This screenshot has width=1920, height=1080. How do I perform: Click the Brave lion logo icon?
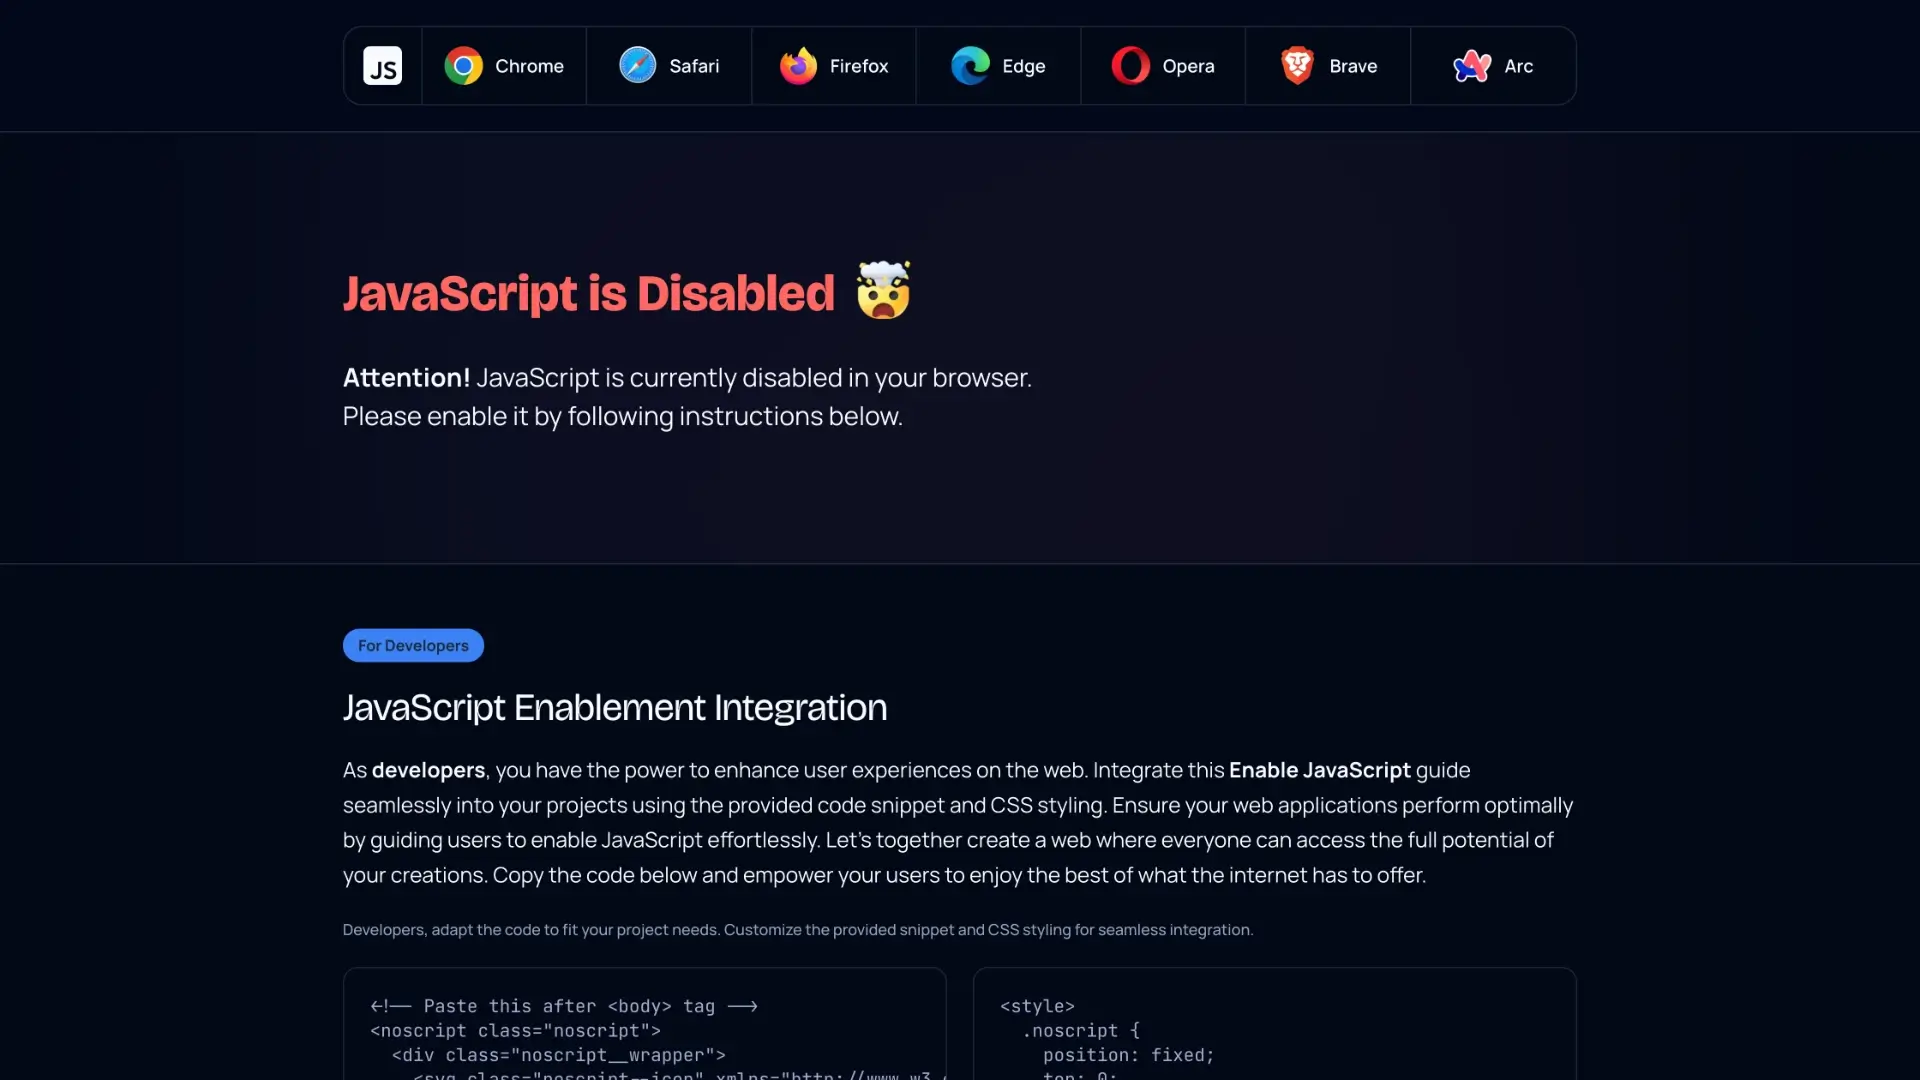(x=1296, y=65)
